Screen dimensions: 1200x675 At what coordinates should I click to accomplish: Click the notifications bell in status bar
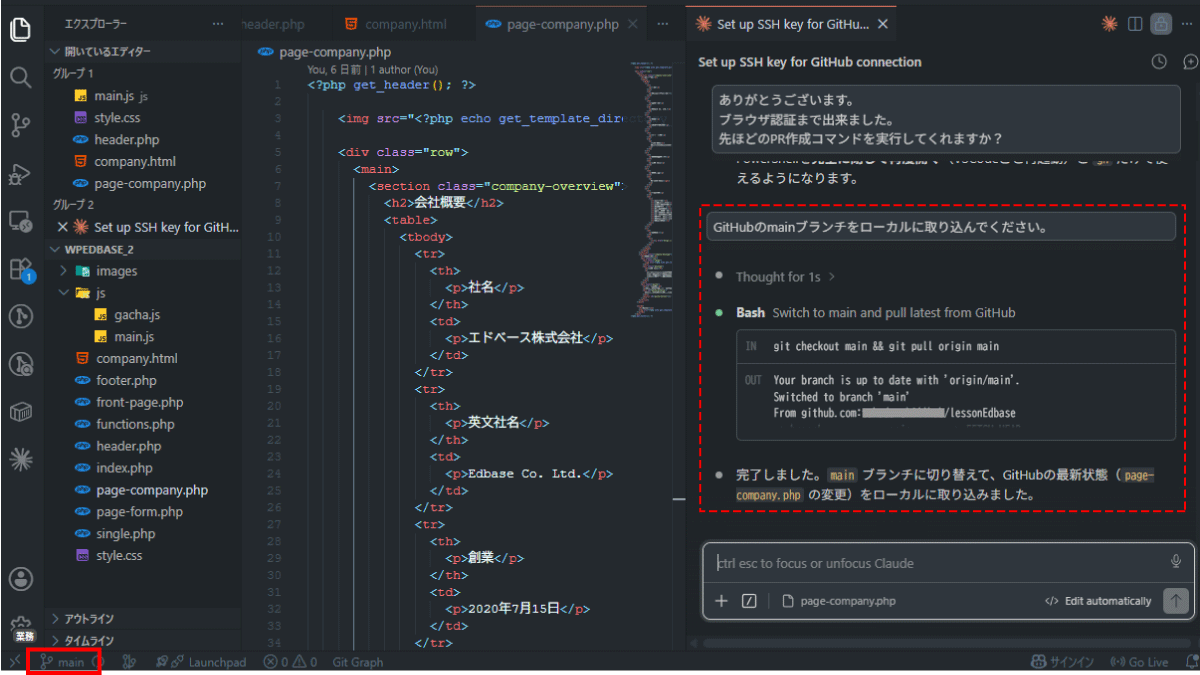pos(1191,662)
